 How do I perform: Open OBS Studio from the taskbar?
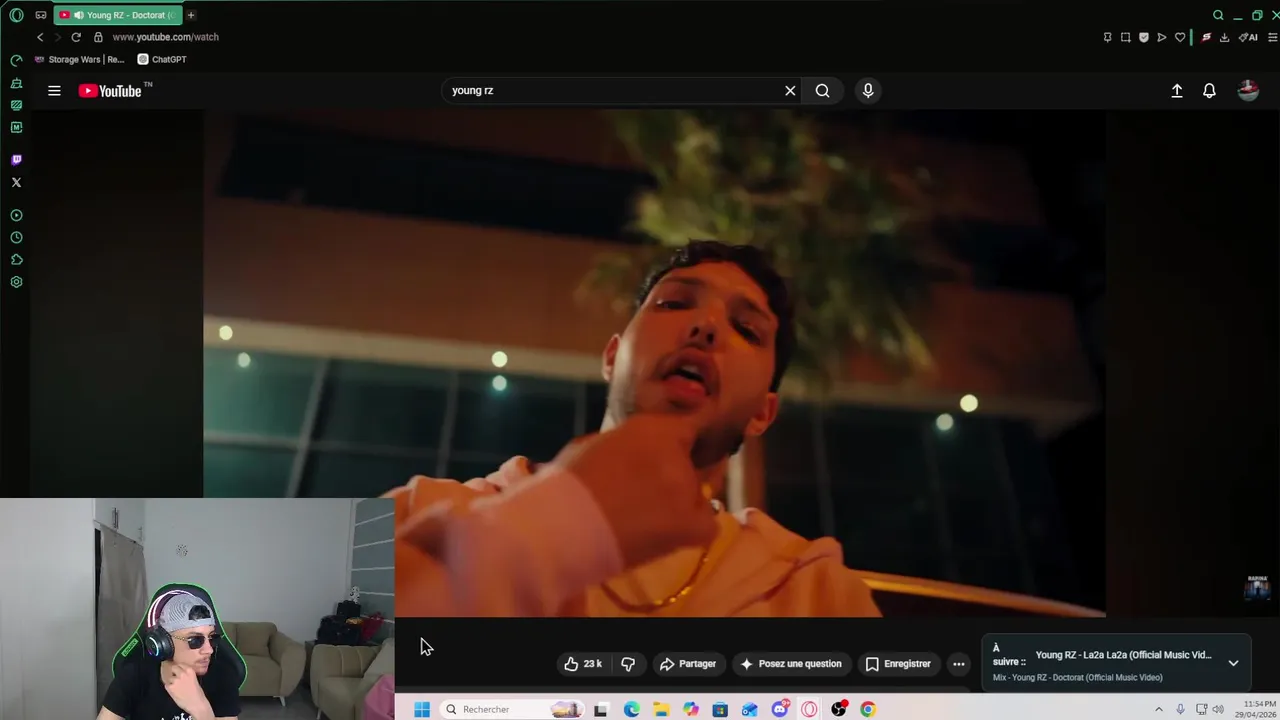[838, 709]
